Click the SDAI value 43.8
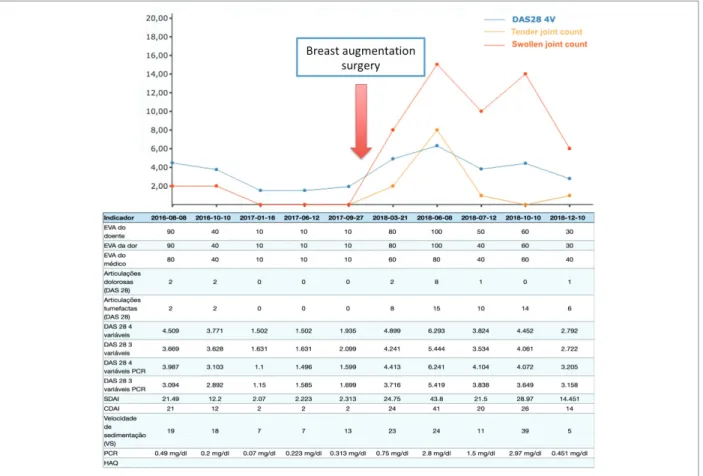703x476 pixels. pyautogui.click(x=437, y=399)
